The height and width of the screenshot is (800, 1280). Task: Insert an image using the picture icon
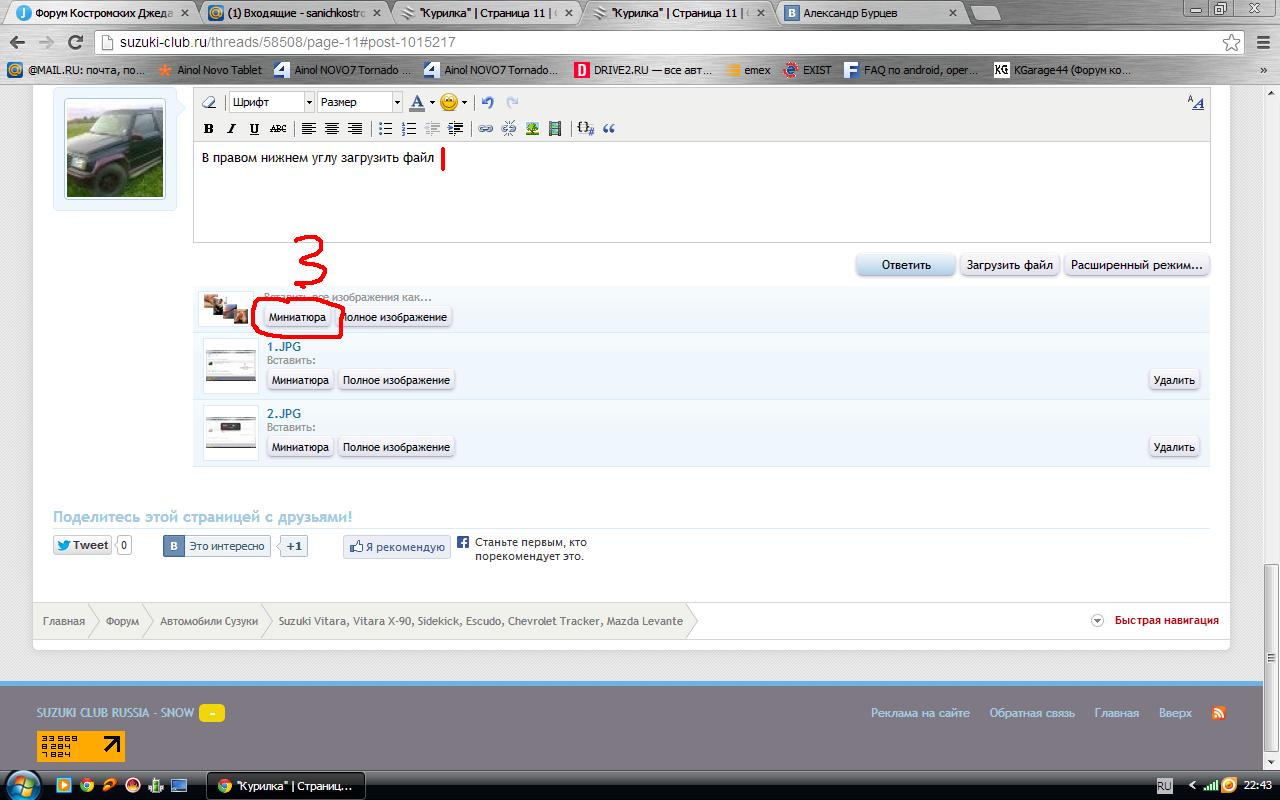pyautogui.click(x=532, y=129)
